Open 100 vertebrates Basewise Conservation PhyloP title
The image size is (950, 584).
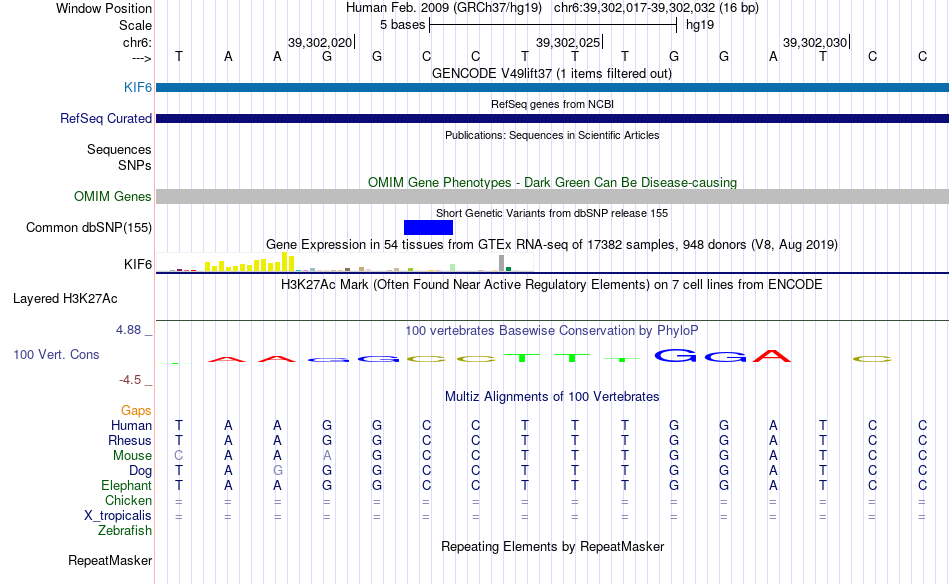pyautogui.click(x=552, y=330)
